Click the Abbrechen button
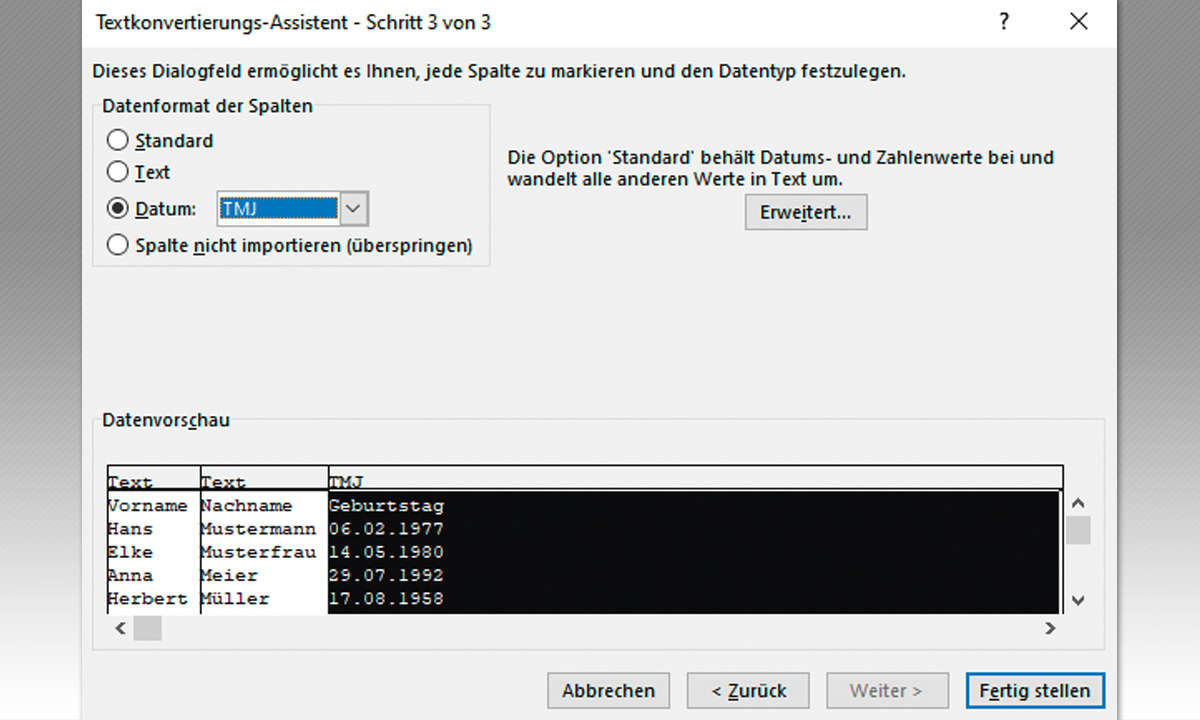The height and width of the screenshot is (720, 1200). [608, 690]
